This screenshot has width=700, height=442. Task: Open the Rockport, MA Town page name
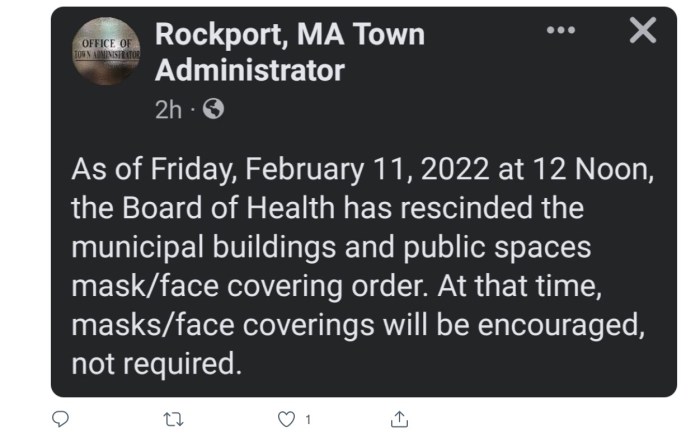(290, 35)
